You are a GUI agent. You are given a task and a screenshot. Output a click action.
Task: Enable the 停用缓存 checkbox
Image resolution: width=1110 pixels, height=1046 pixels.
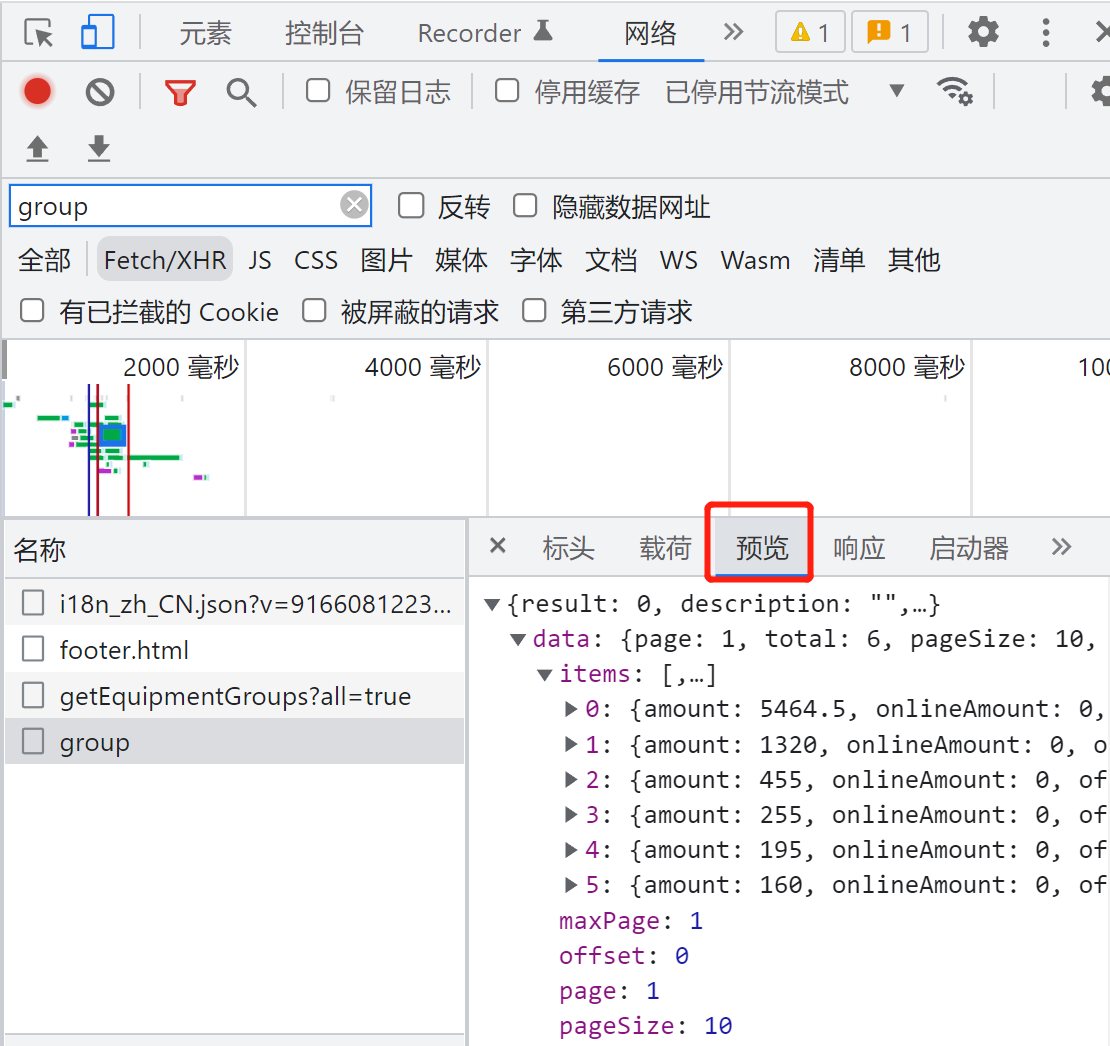click(x=506, y=90)
